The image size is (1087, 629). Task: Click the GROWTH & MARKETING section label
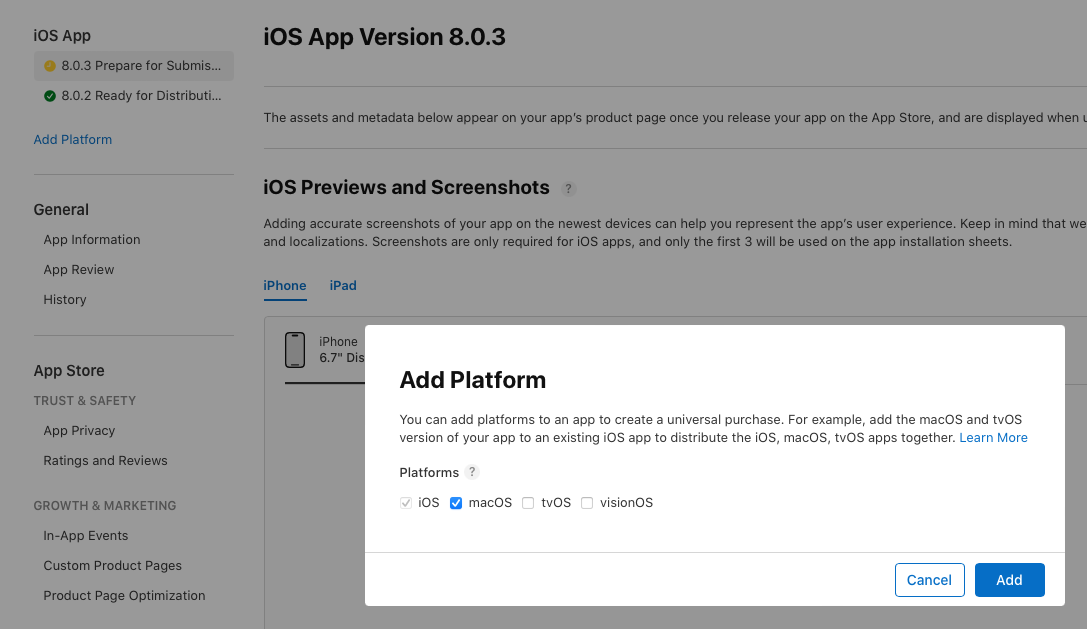coord(105,506)
